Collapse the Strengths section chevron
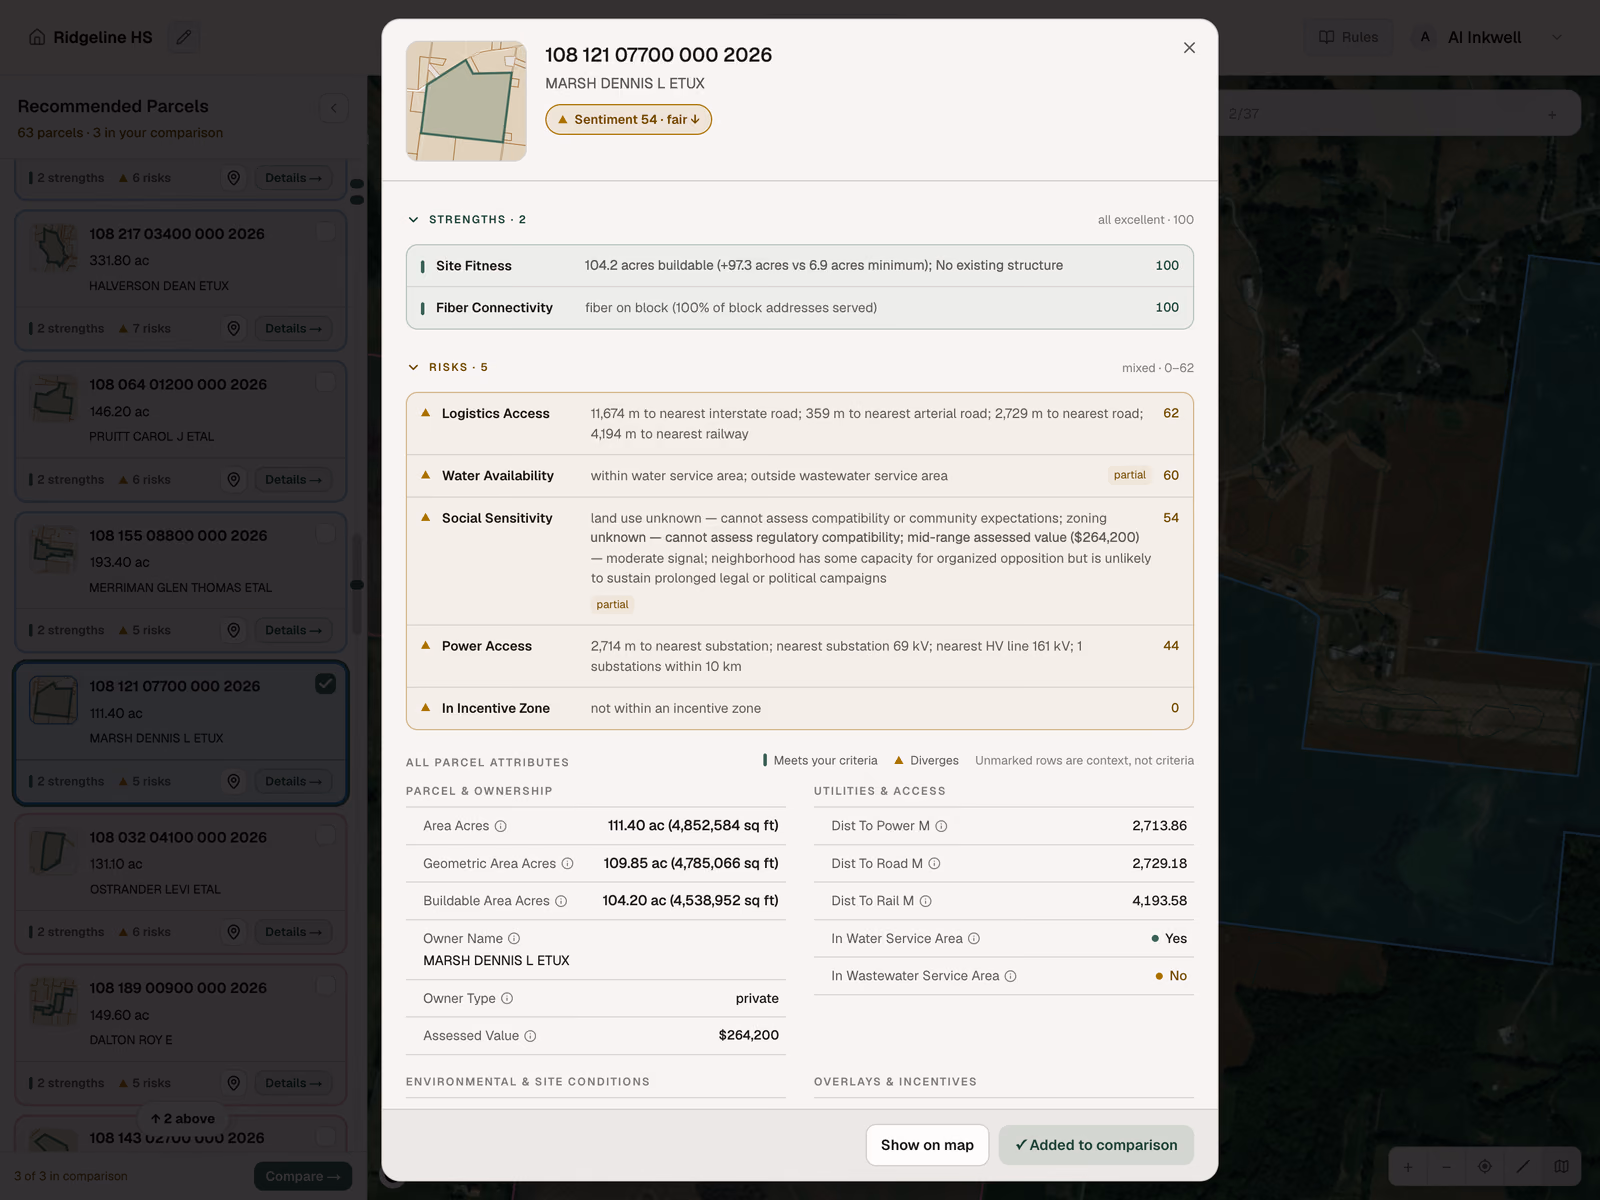Image resolution: width=1600 pixels, height=1200 pixels. click(413, 219)
